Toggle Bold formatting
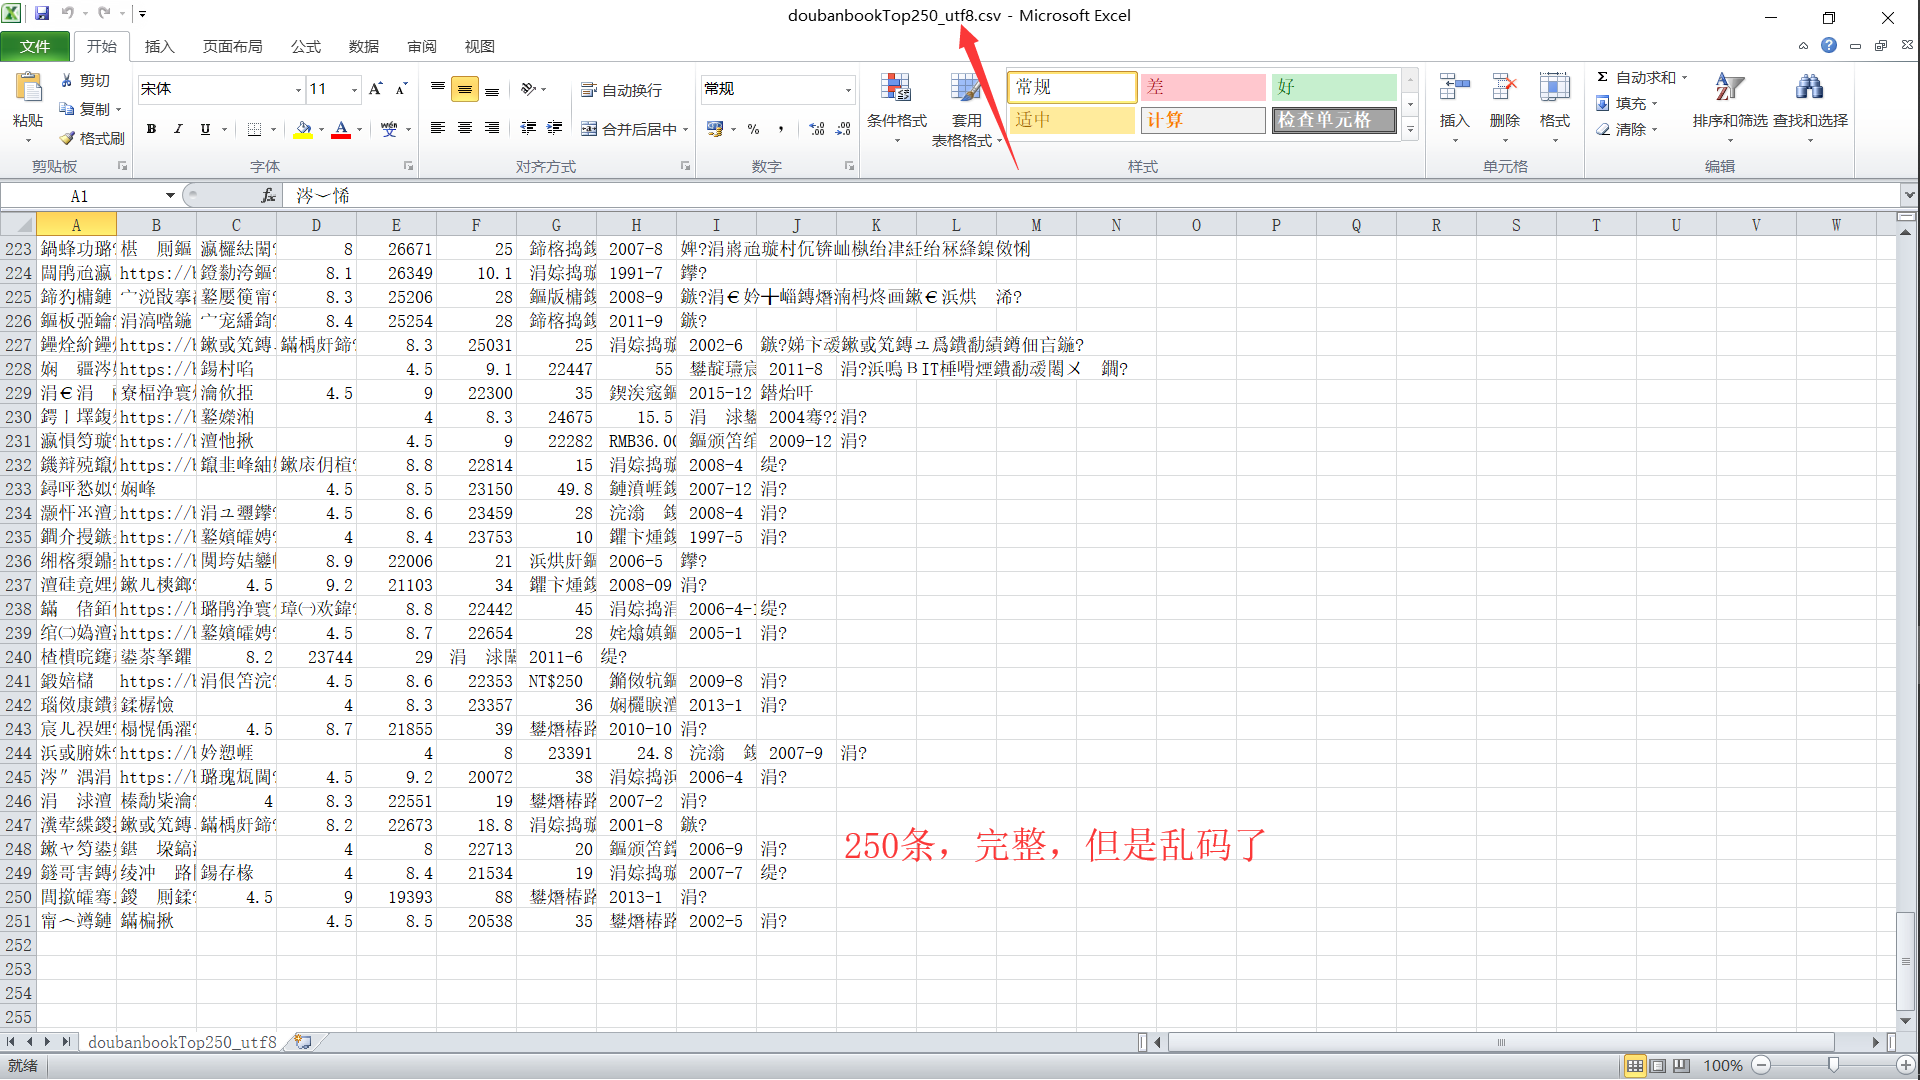This screenshot has width=1920, height=1080. click(151, 129)
